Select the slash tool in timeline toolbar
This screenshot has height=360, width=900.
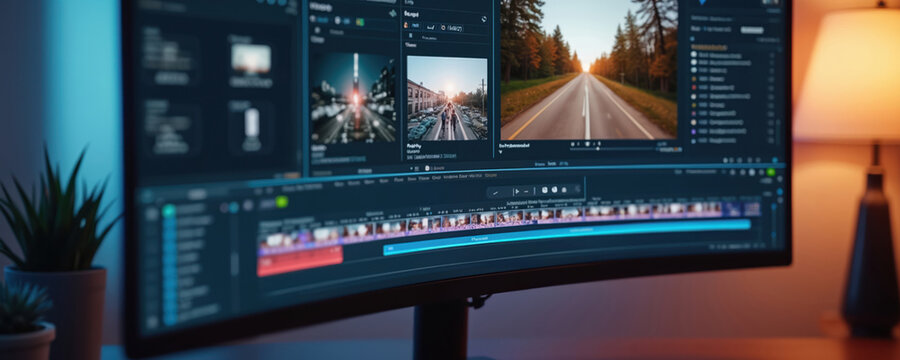pos(496,192)
